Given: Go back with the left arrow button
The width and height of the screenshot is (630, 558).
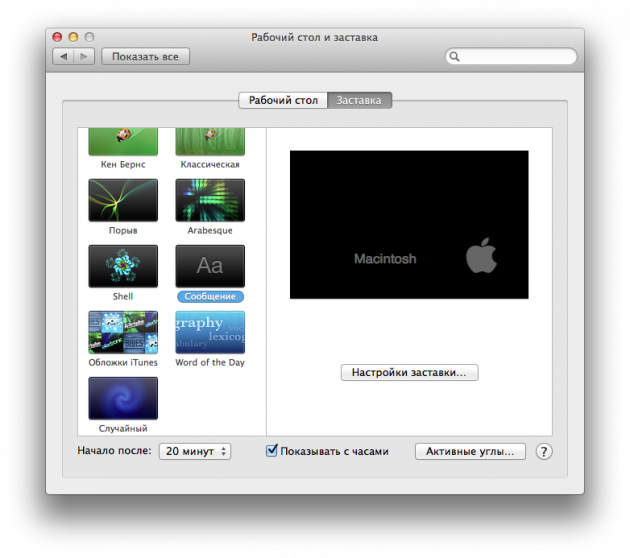Looking at the screenshot, I should (x=63, y=57).
